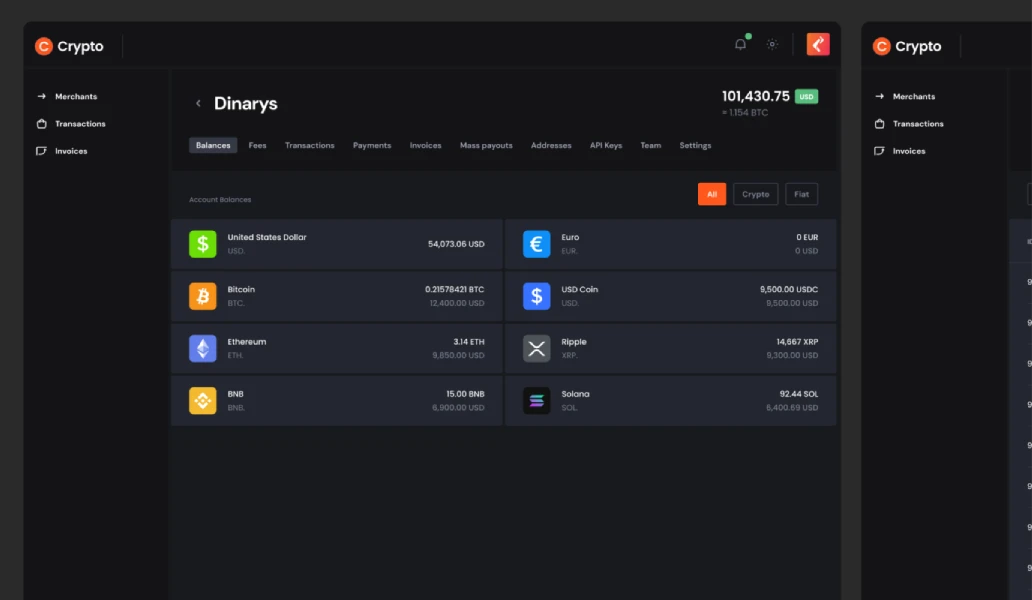Viewport: 1032px width, 600px height.
Task: Open the Ripple XRP icon
Action: (536, 348)
